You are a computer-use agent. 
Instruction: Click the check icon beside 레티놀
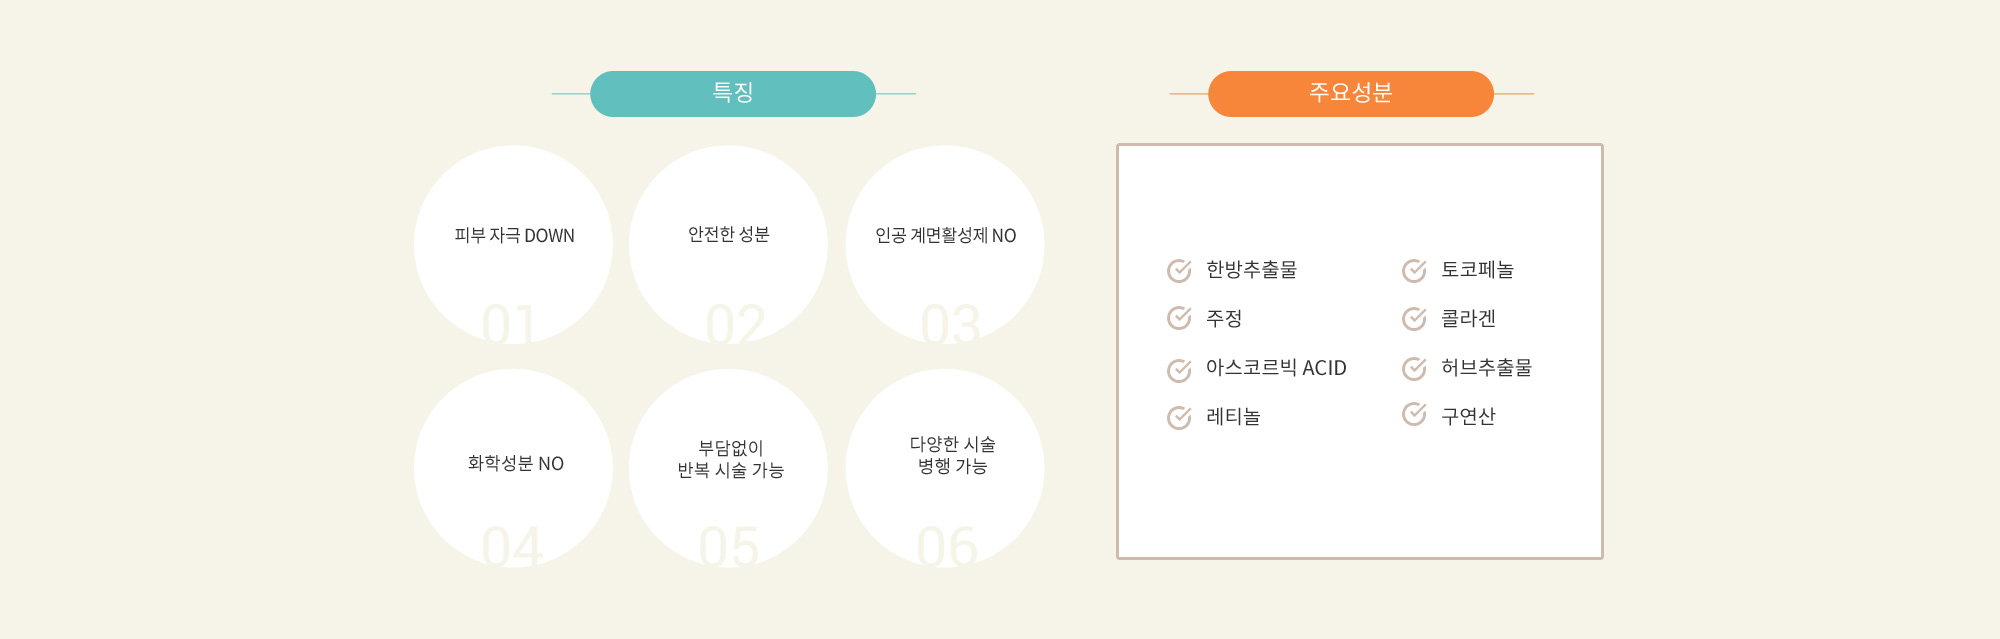pos(1179,417)
